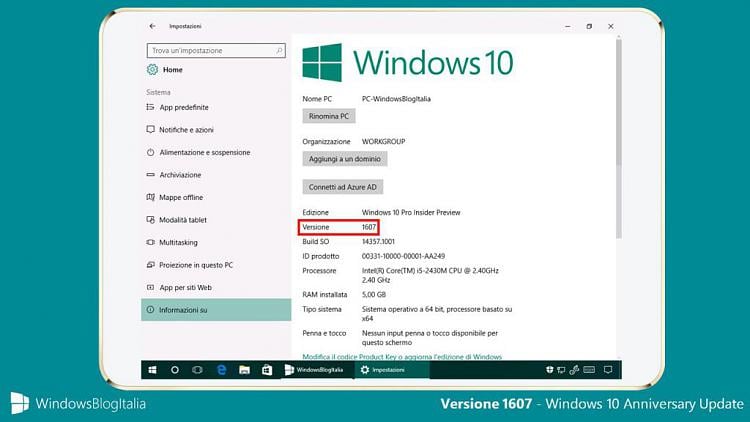Click the search field Trova un'impostazione
This screenshot has width=750, height=422.
[216, 50]
